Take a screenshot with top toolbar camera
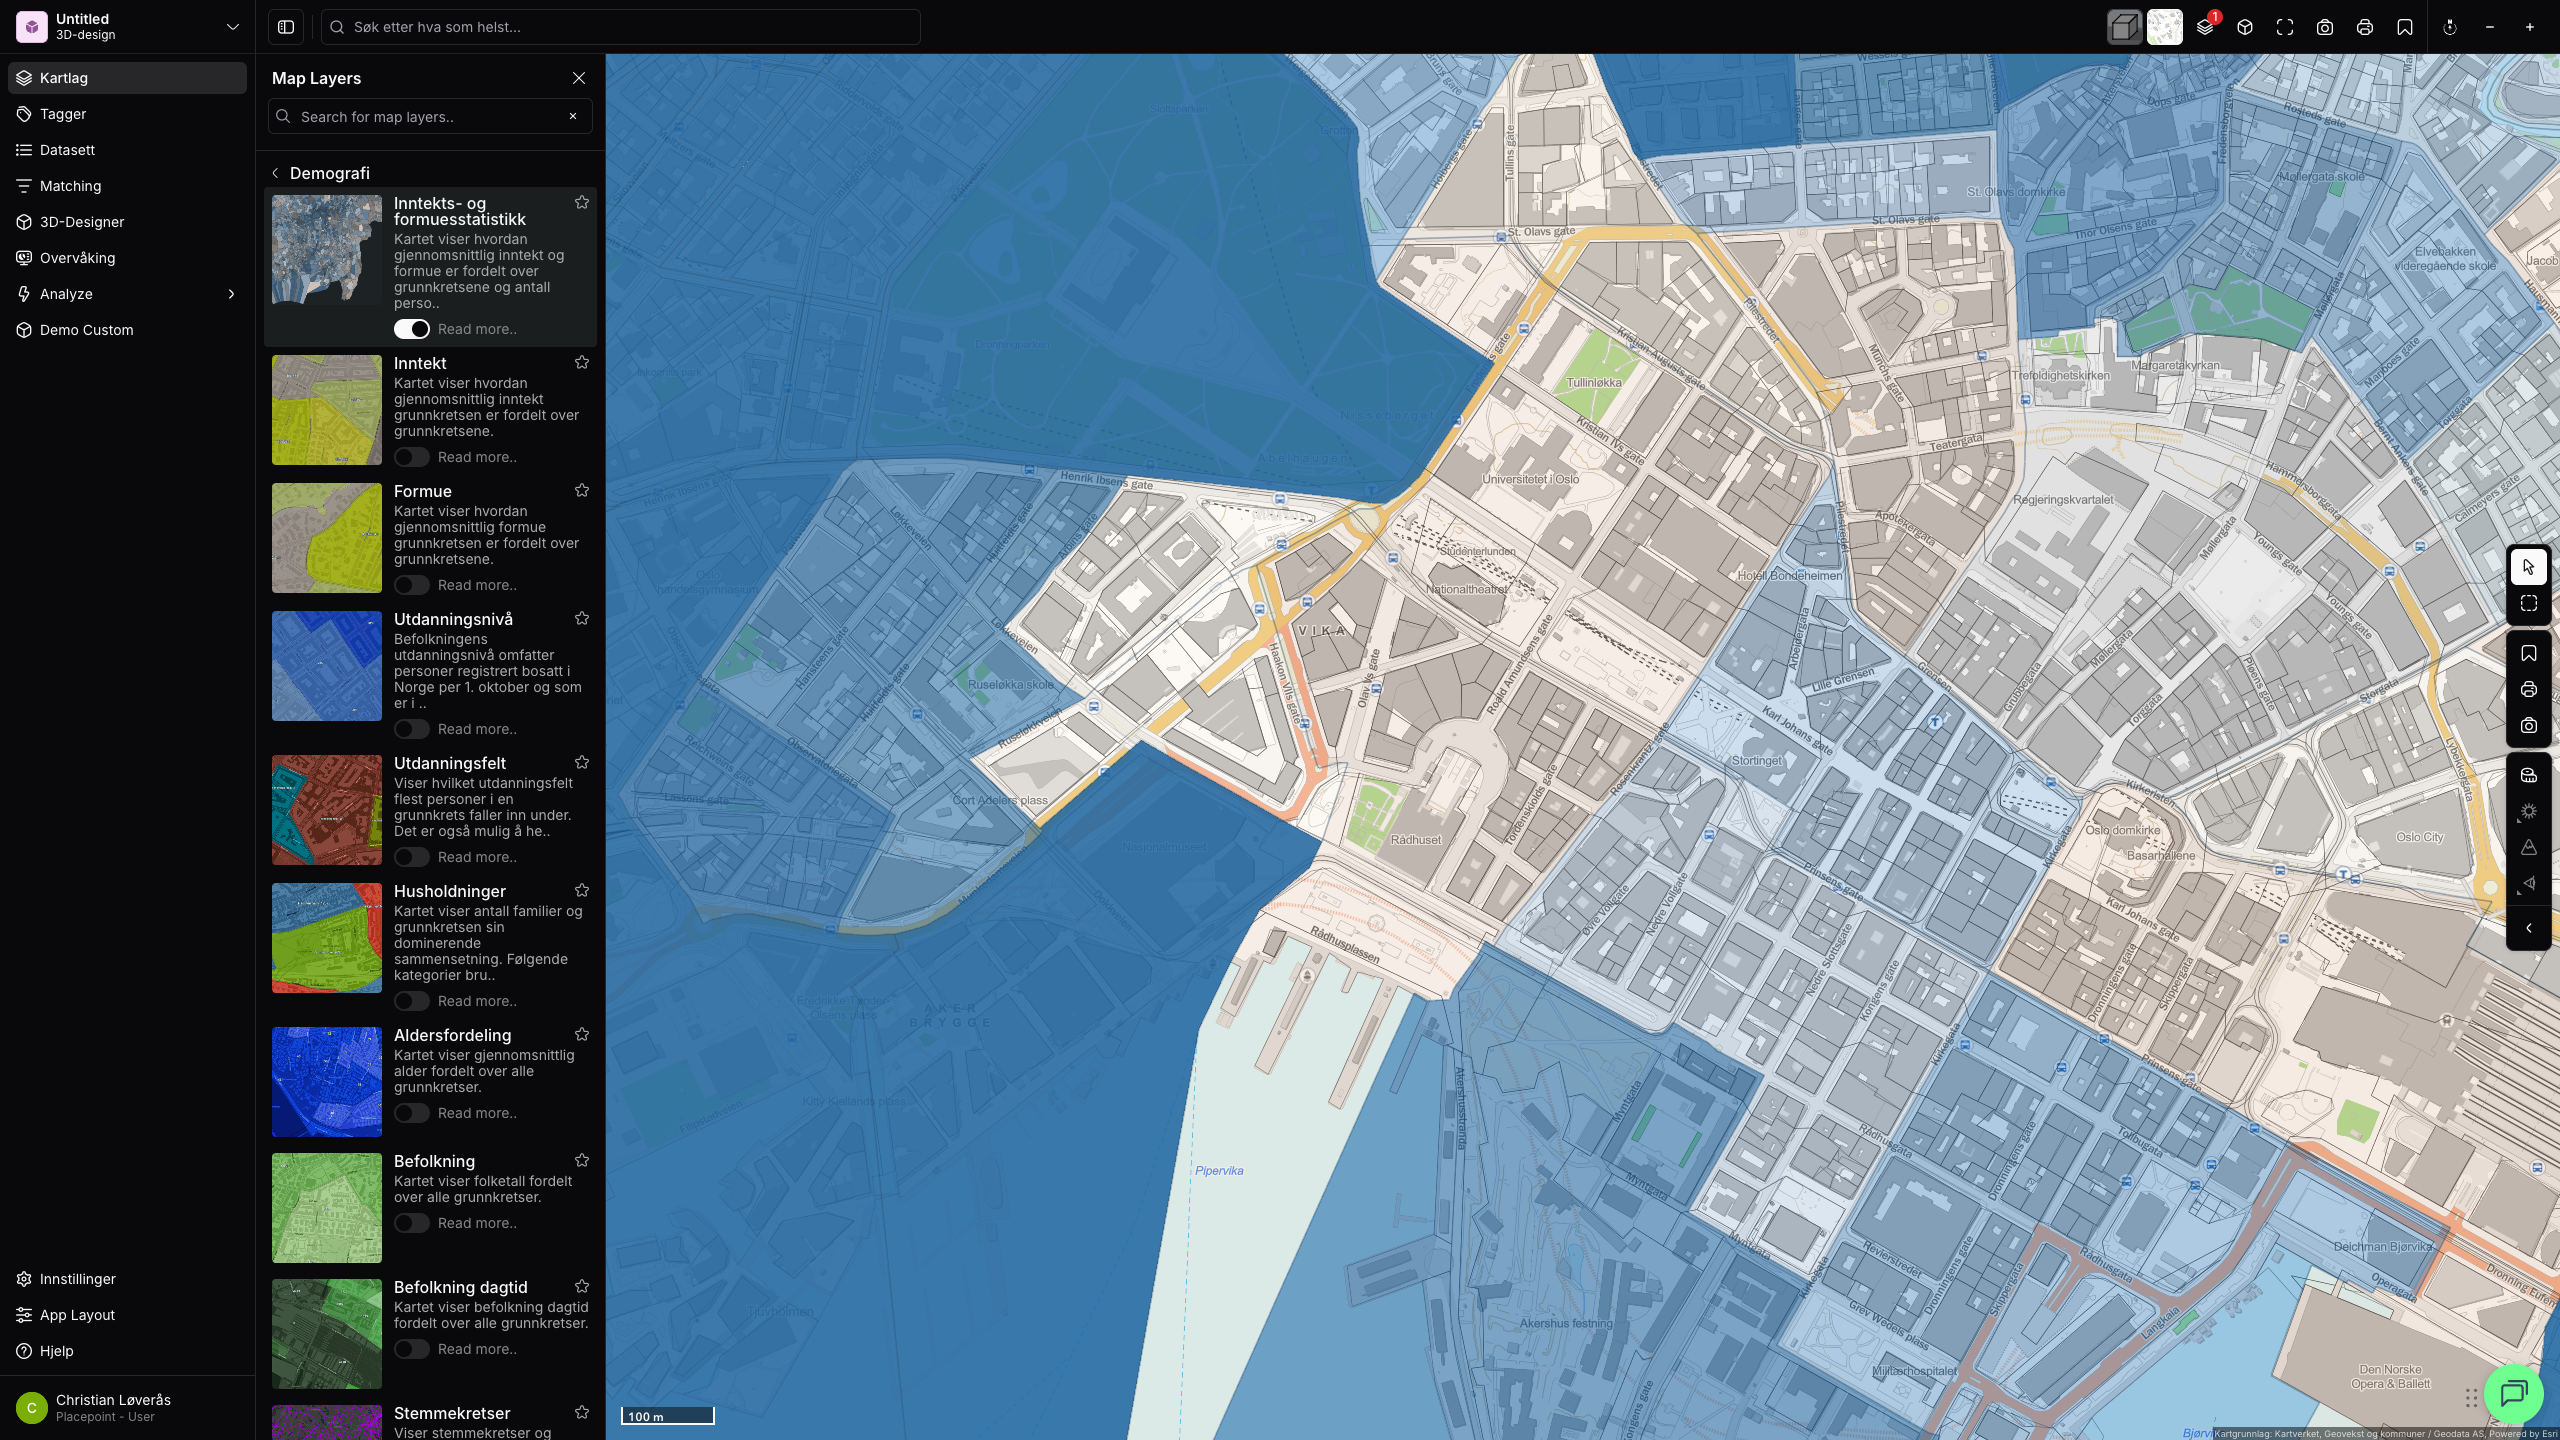Screen dimensions: 2560x1440 (2325, 27)
